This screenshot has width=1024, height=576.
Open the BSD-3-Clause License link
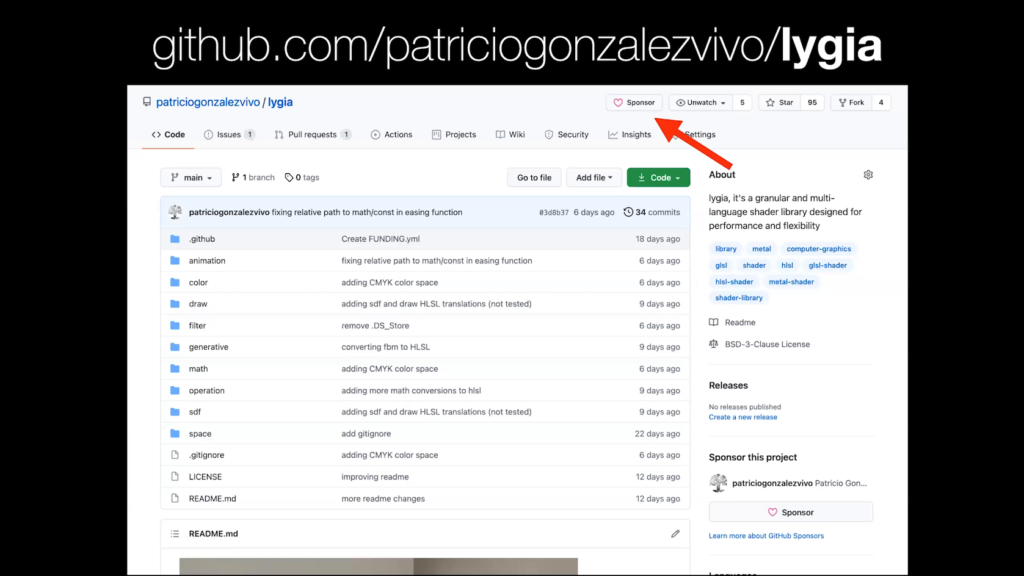coord(767,344)
